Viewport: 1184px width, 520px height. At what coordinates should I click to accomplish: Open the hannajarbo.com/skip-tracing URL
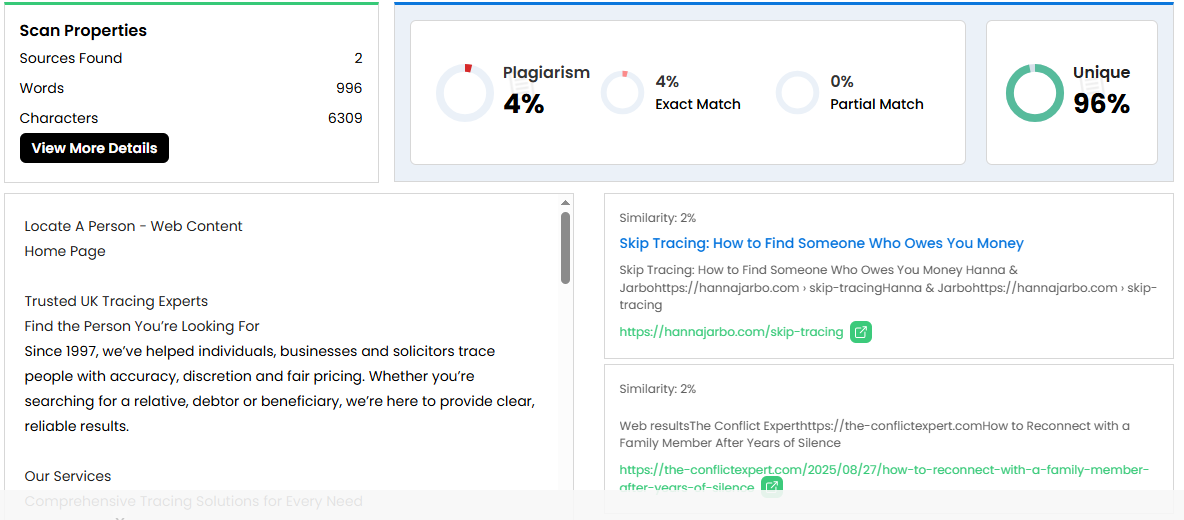[731, 332]
